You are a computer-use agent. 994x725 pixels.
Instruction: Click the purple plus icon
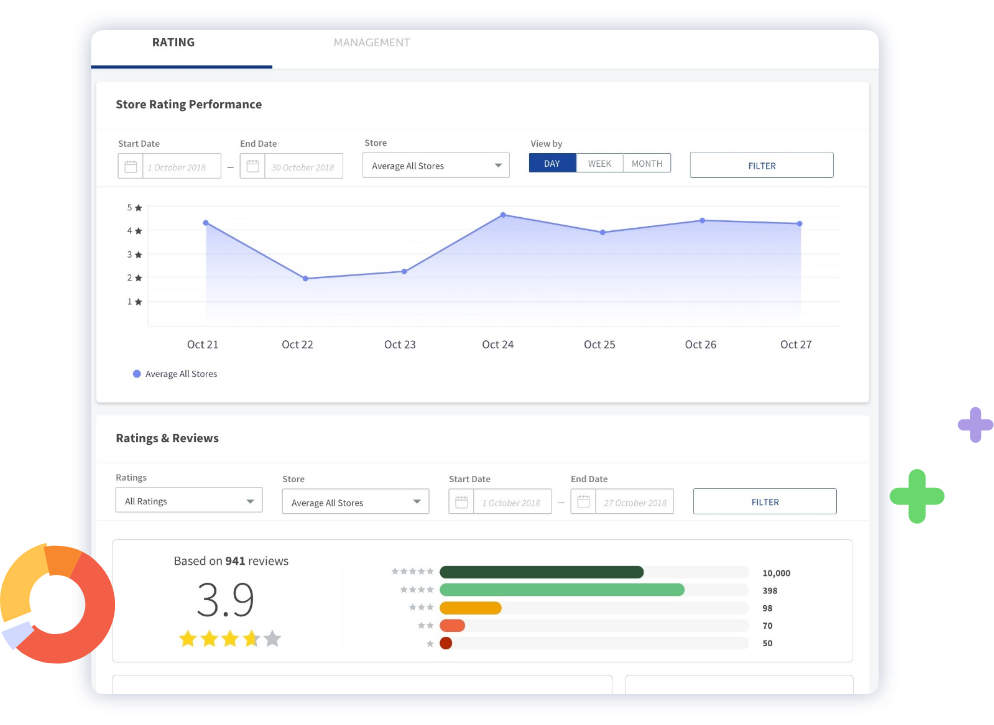(x=975, y=425)
